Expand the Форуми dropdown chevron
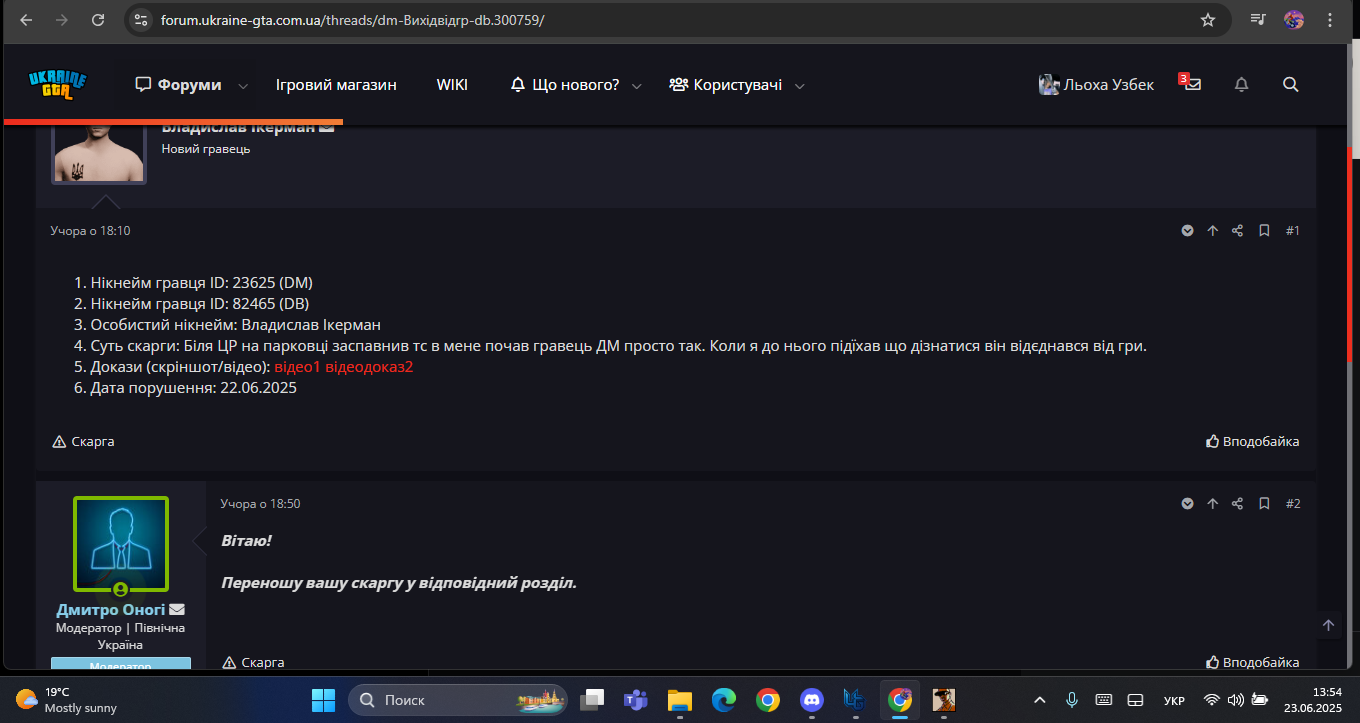Viewport: 1360px width, 723px height. coord(243,86)
